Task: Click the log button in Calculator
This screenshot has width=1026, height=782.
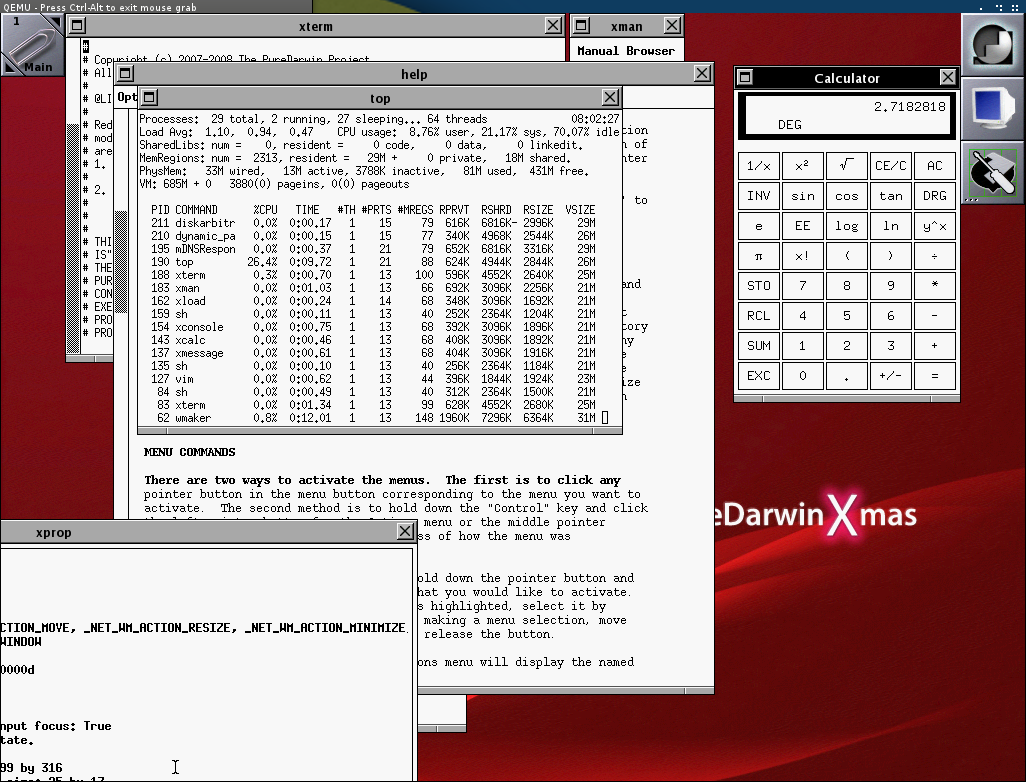Action: (x=846, y=226)
